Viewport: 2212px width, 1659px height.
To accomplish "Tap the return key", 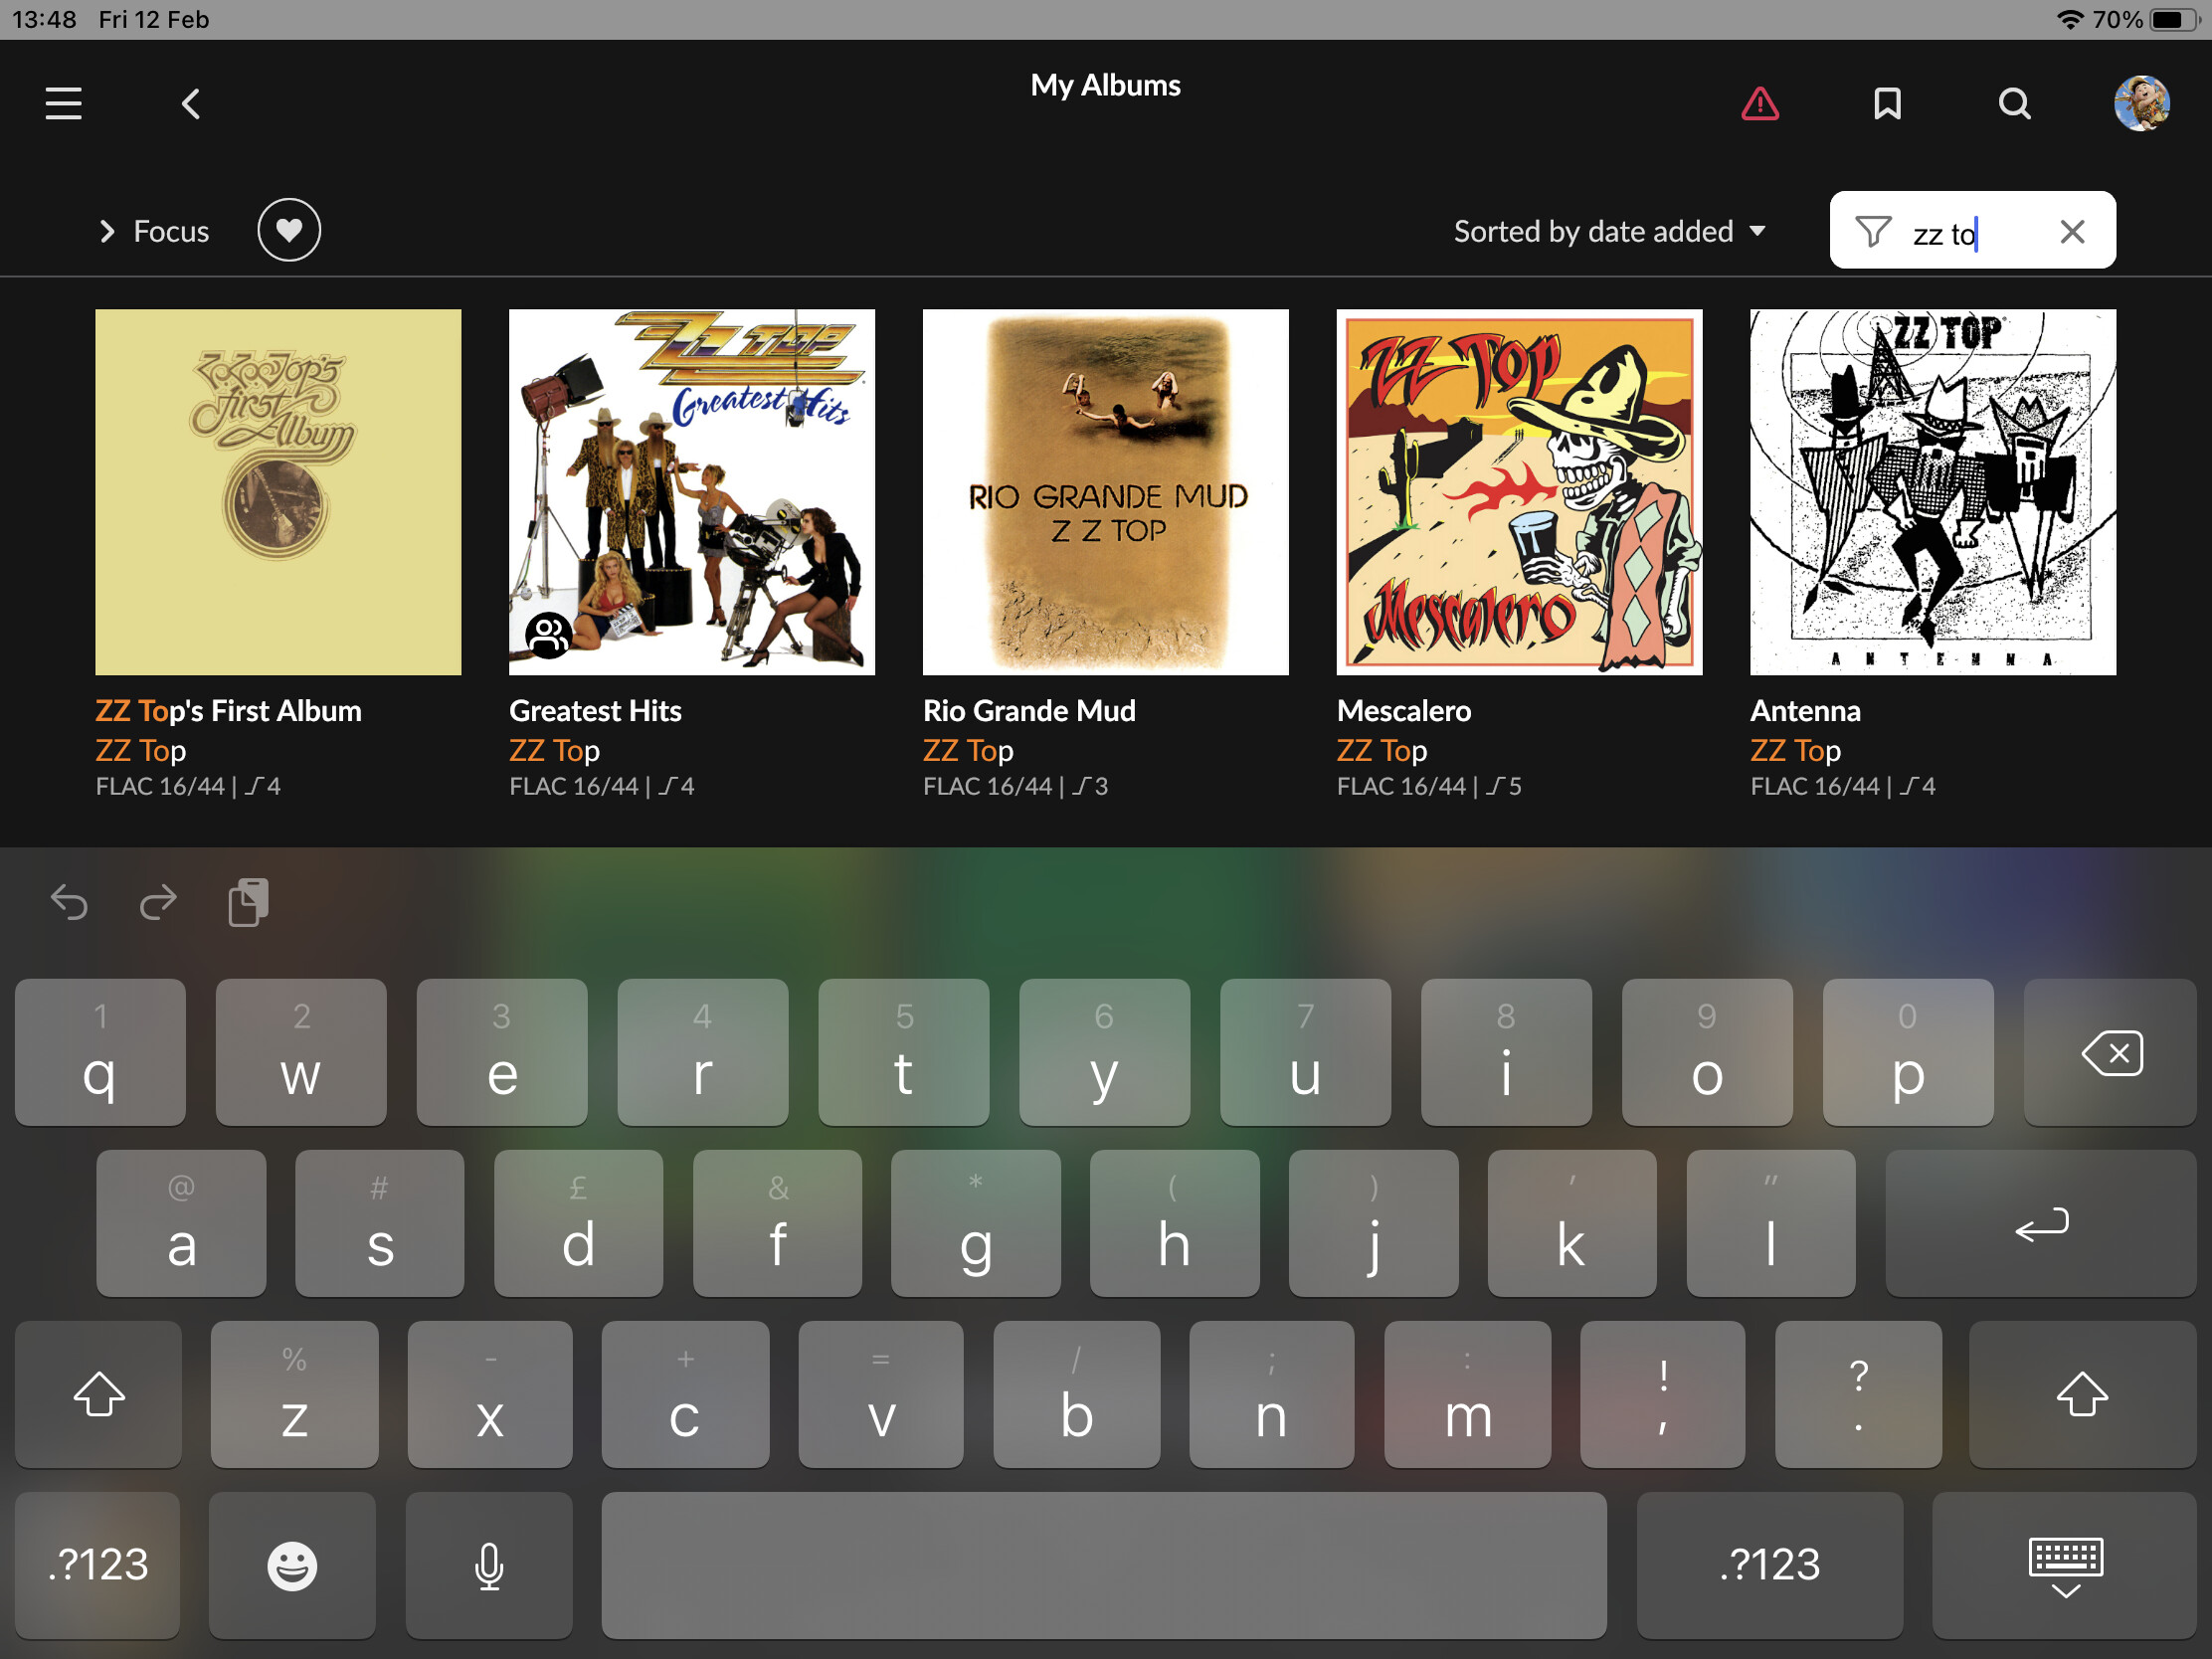I will pyautogui.click(x=2040, y=1224).
